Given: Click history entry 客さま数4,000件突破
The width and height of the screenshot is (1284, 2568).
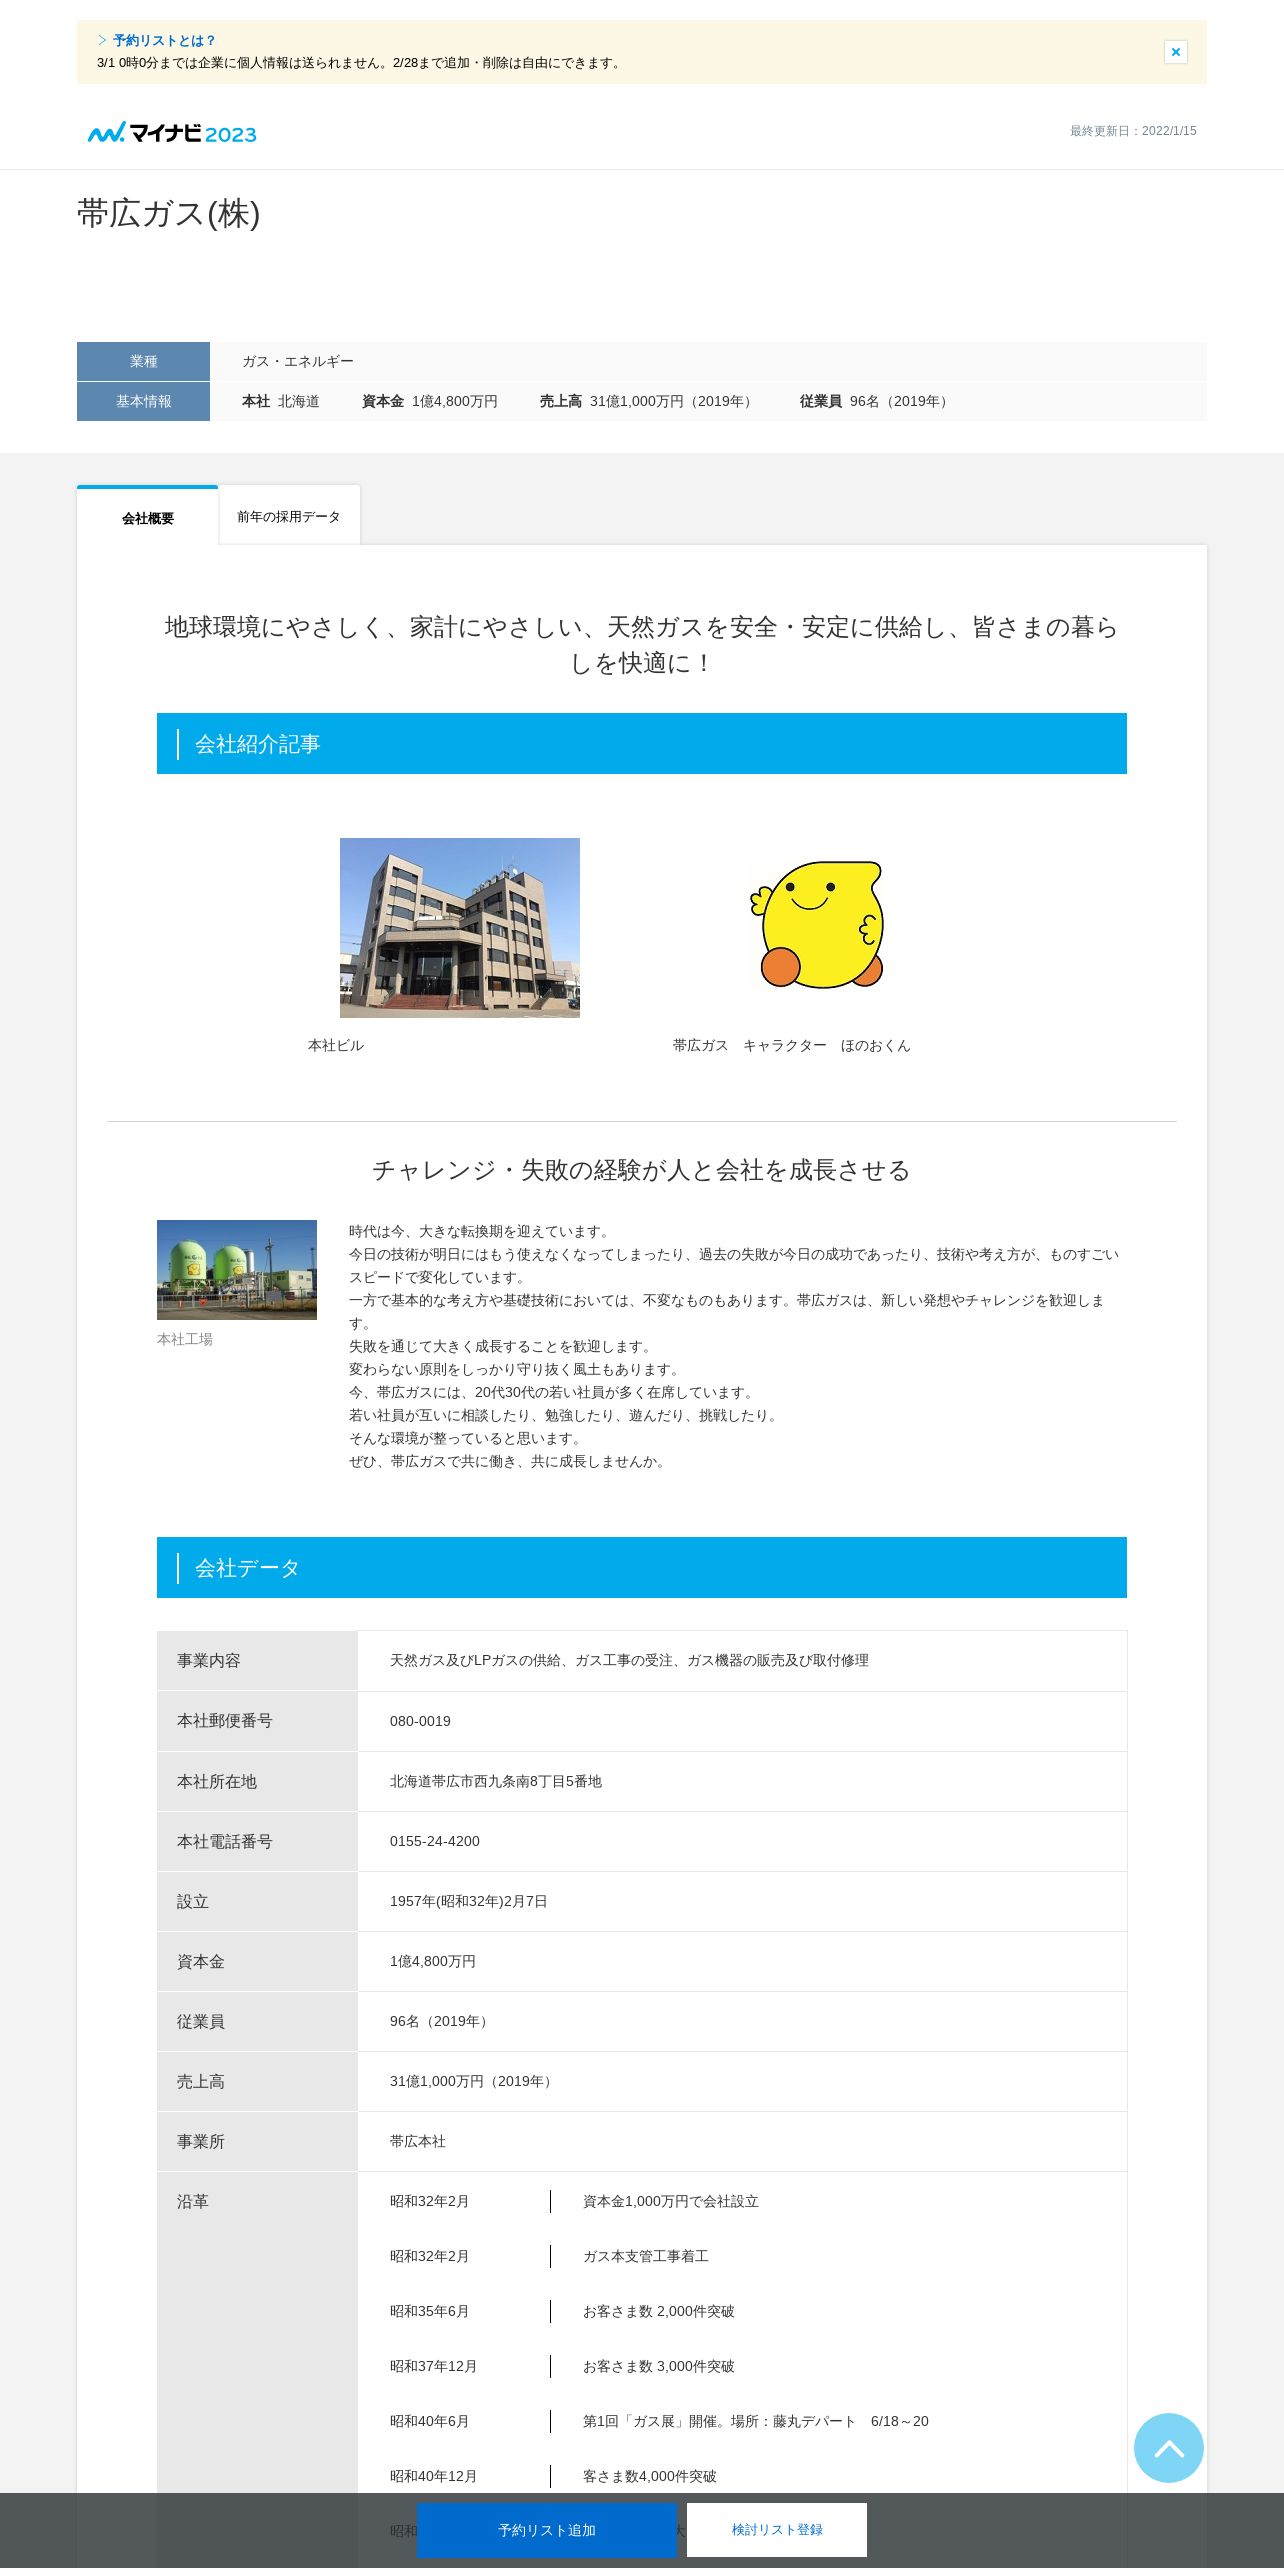Looking at the screenshot, I should 650,2476.
